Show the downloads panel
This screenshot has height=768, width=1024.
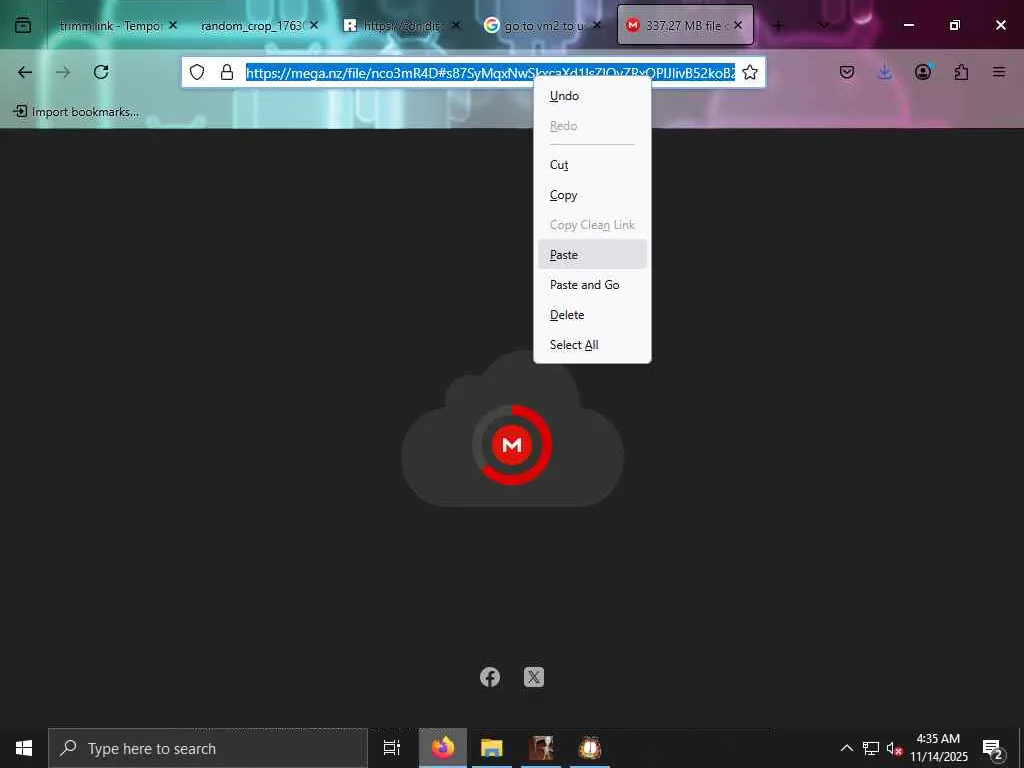884,72
